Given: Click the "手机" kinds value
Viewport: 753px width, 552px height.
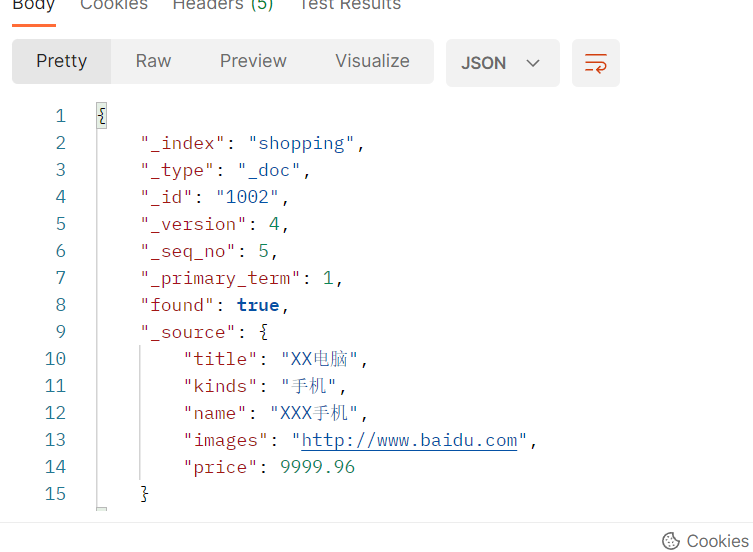Looking at the screenshot, I should [309, 386].
